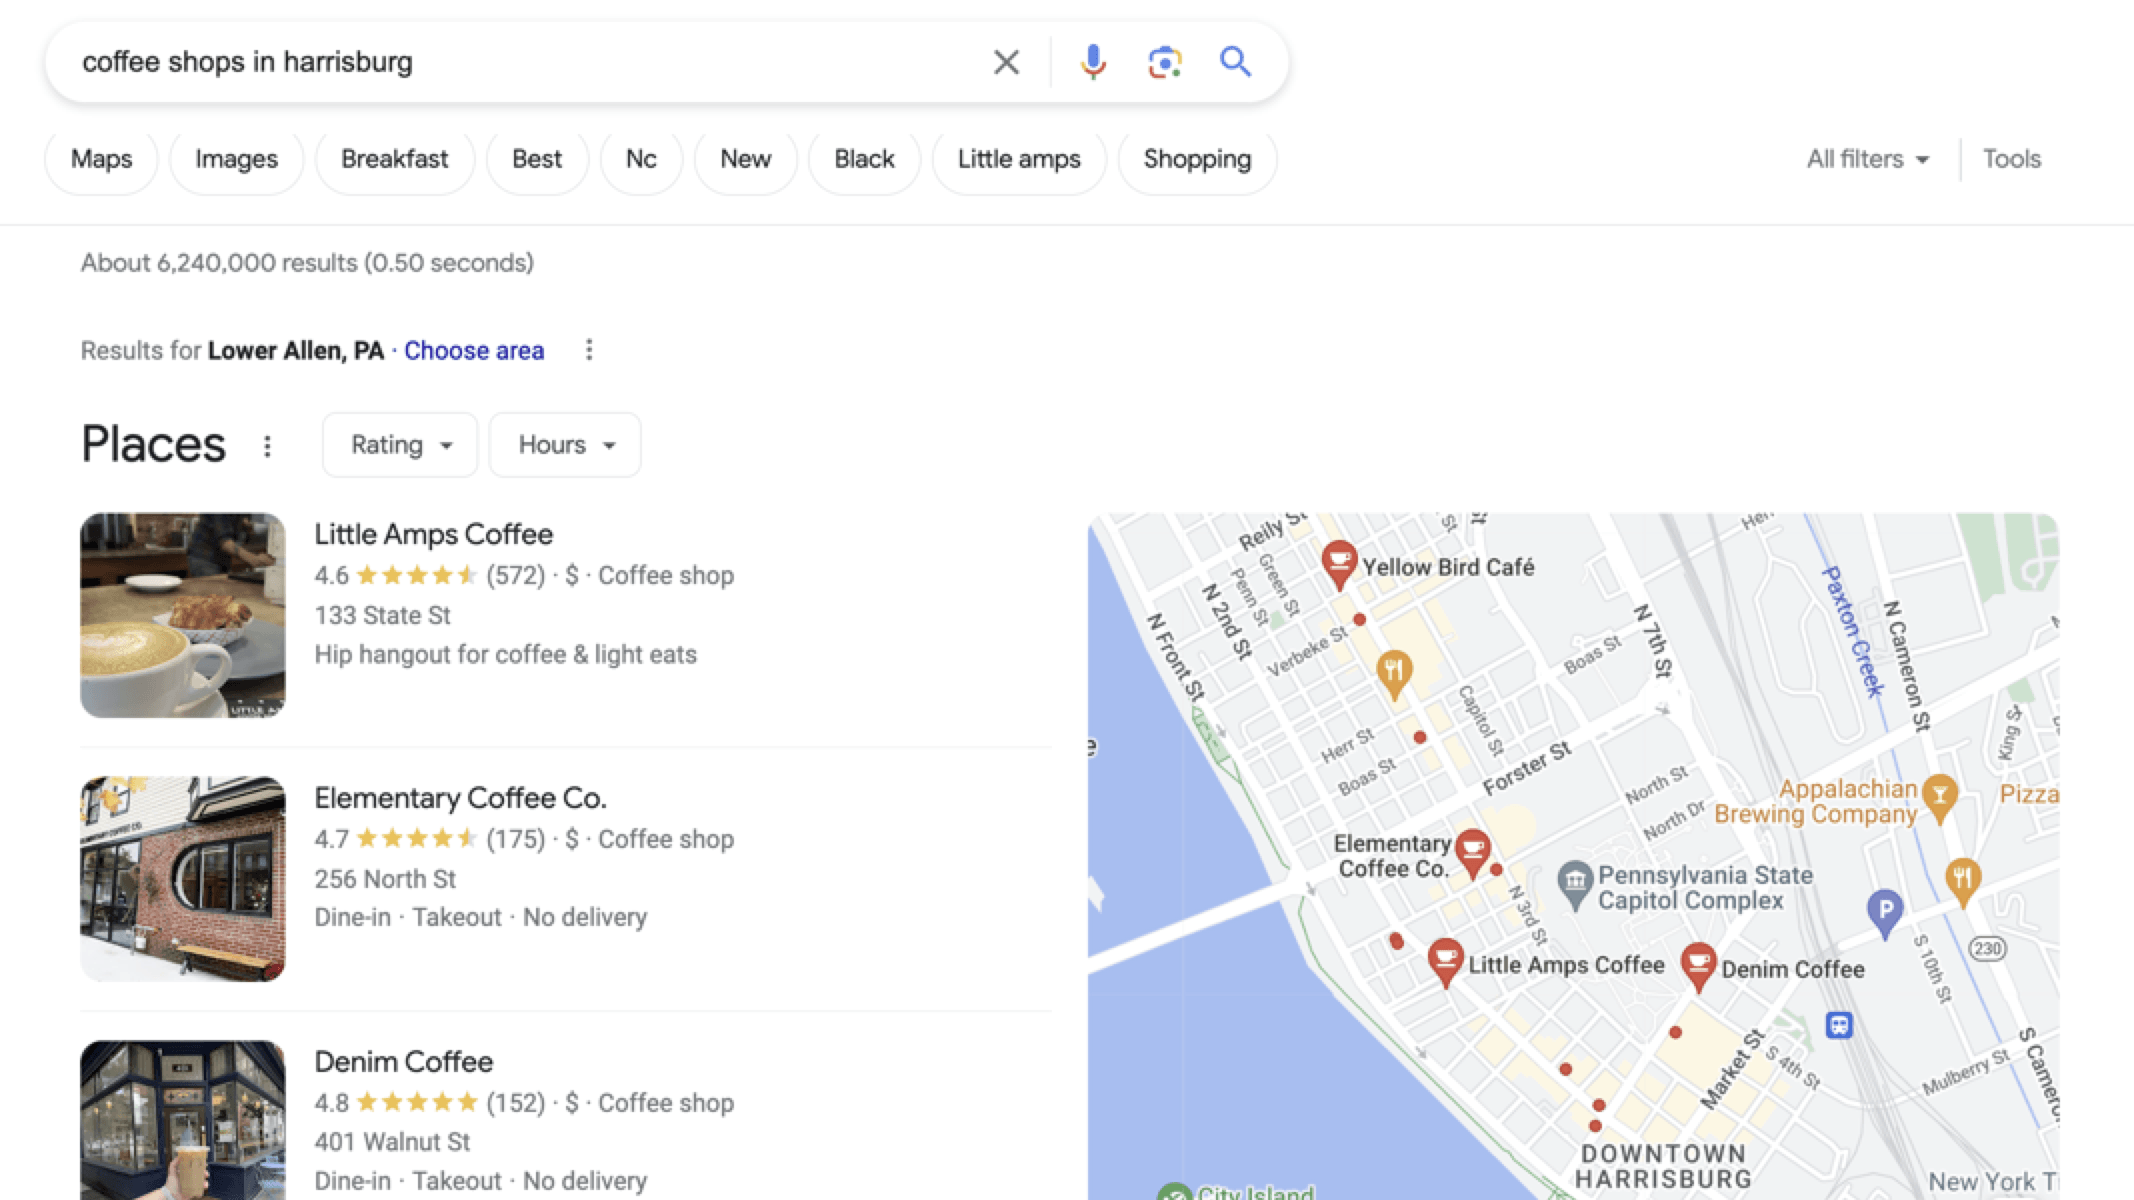Click the Downtown Harrisburg label on map

(1663, 1166)
